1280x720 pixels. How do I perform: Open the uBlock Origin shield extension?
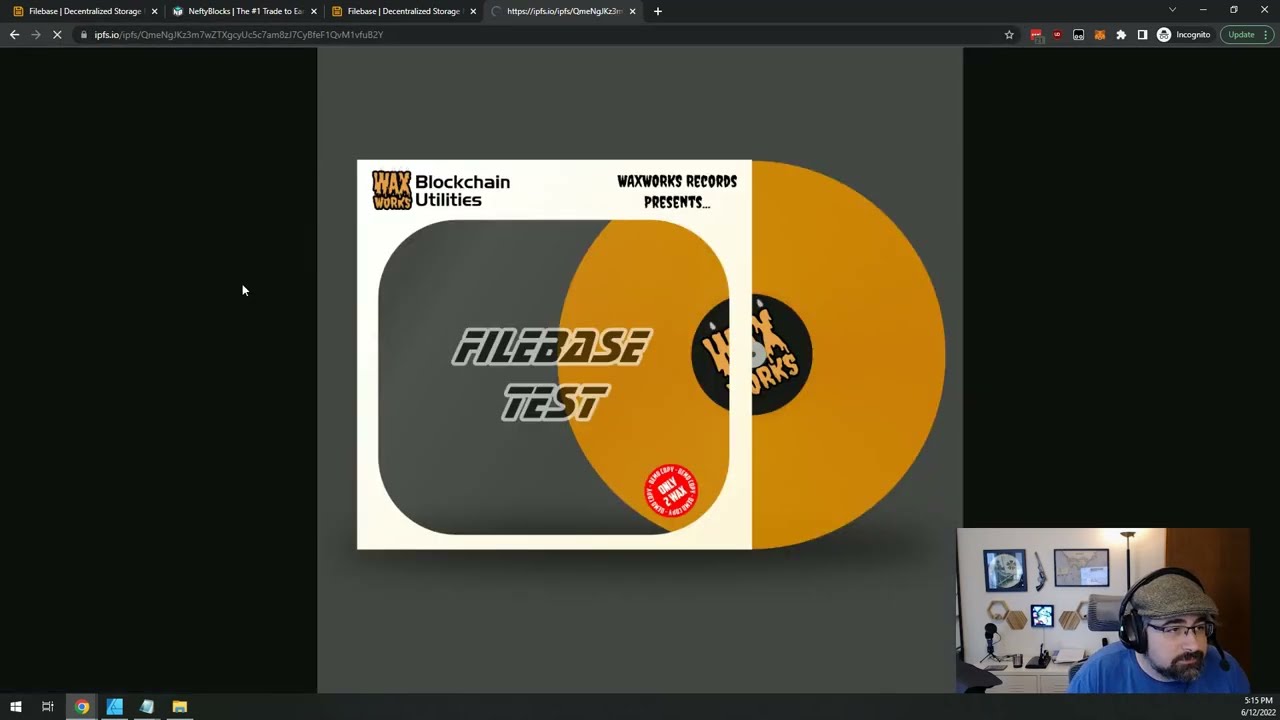[1057, 35]
